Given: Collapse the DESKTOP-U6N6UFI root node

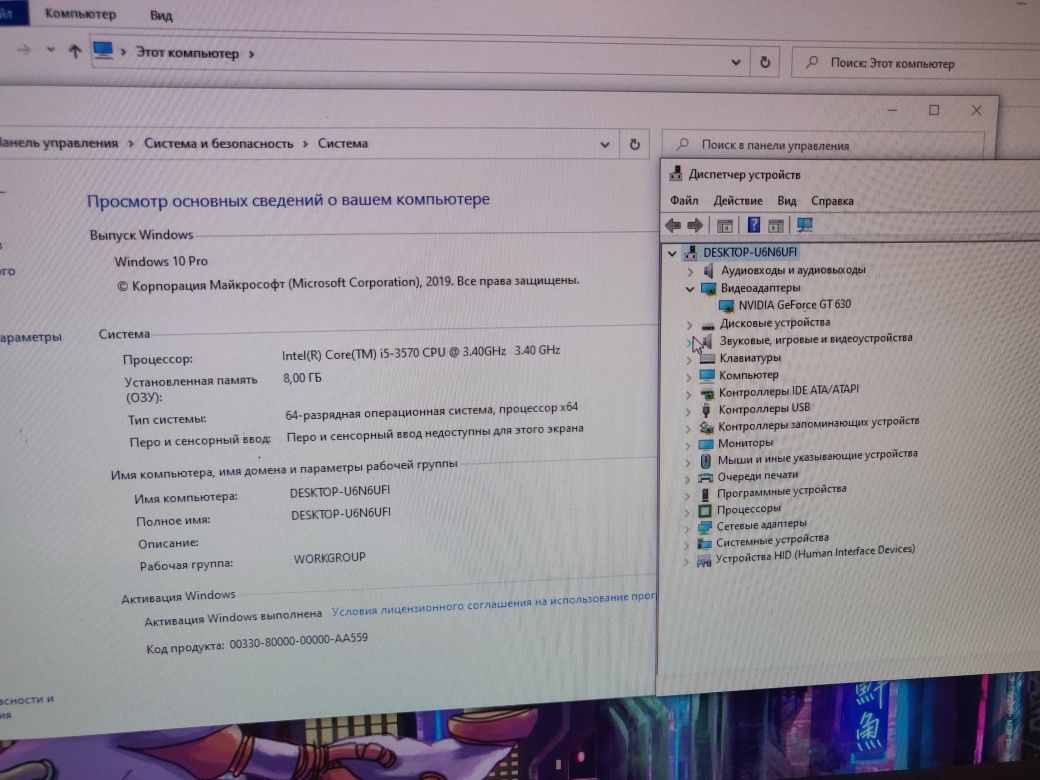Looking at the screenshot, I should point(672,253).
